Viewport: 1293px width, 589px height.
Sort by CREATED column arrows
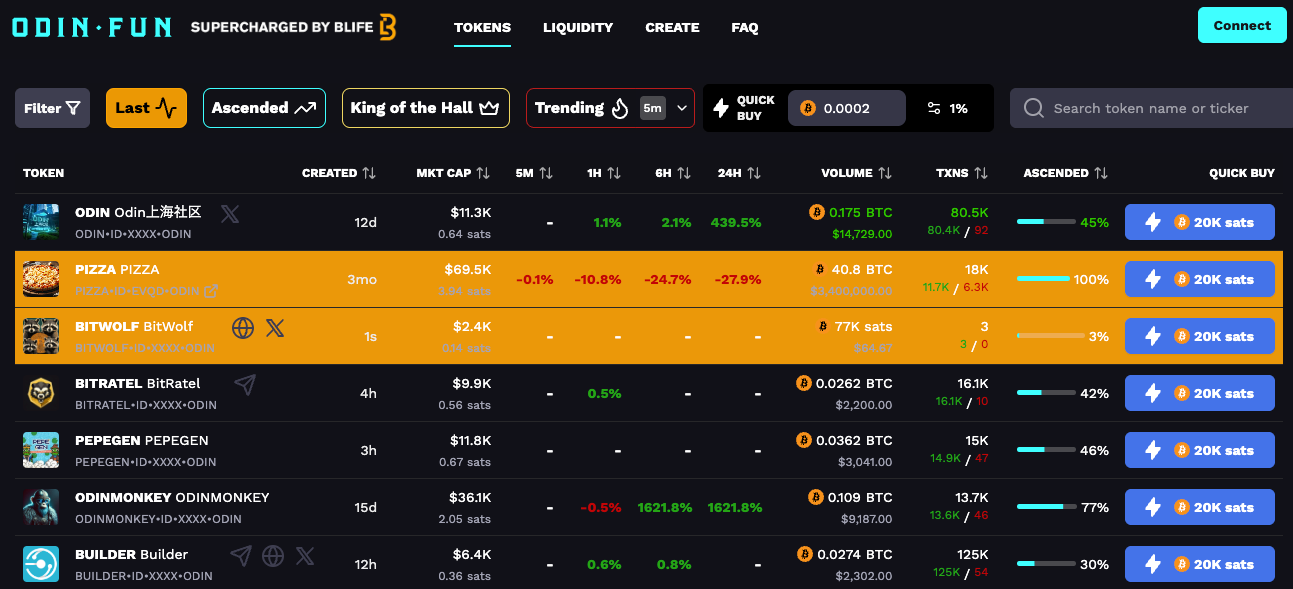click(369, 173)
